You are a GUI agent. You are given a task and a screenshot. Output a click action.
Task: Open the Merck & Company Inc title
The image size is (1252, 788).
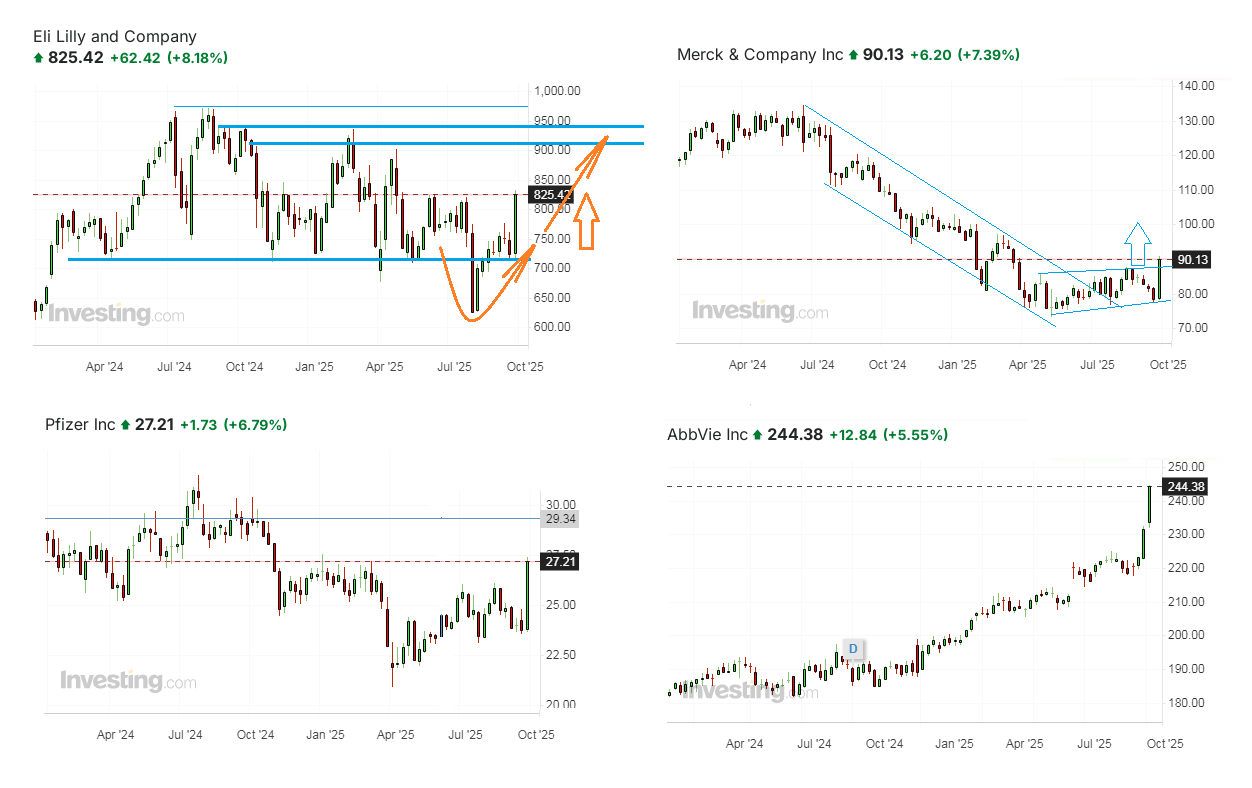(760, 55)
